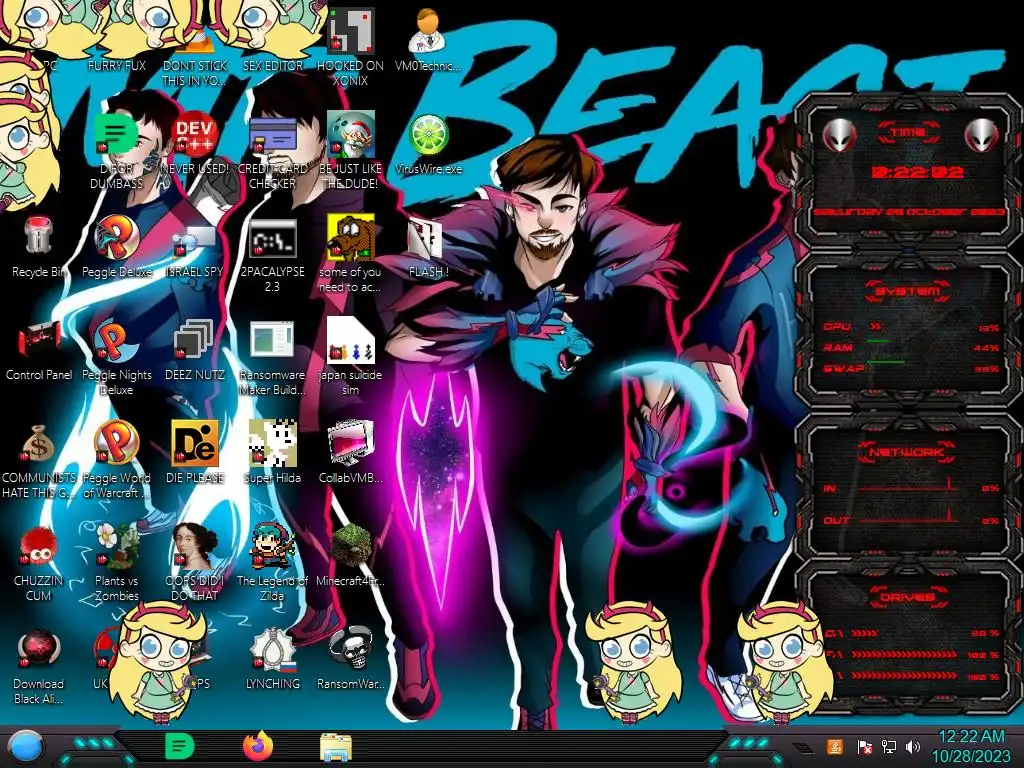
Task: Open the VM0Technic... desktop icon
Action: coord(428,31)
